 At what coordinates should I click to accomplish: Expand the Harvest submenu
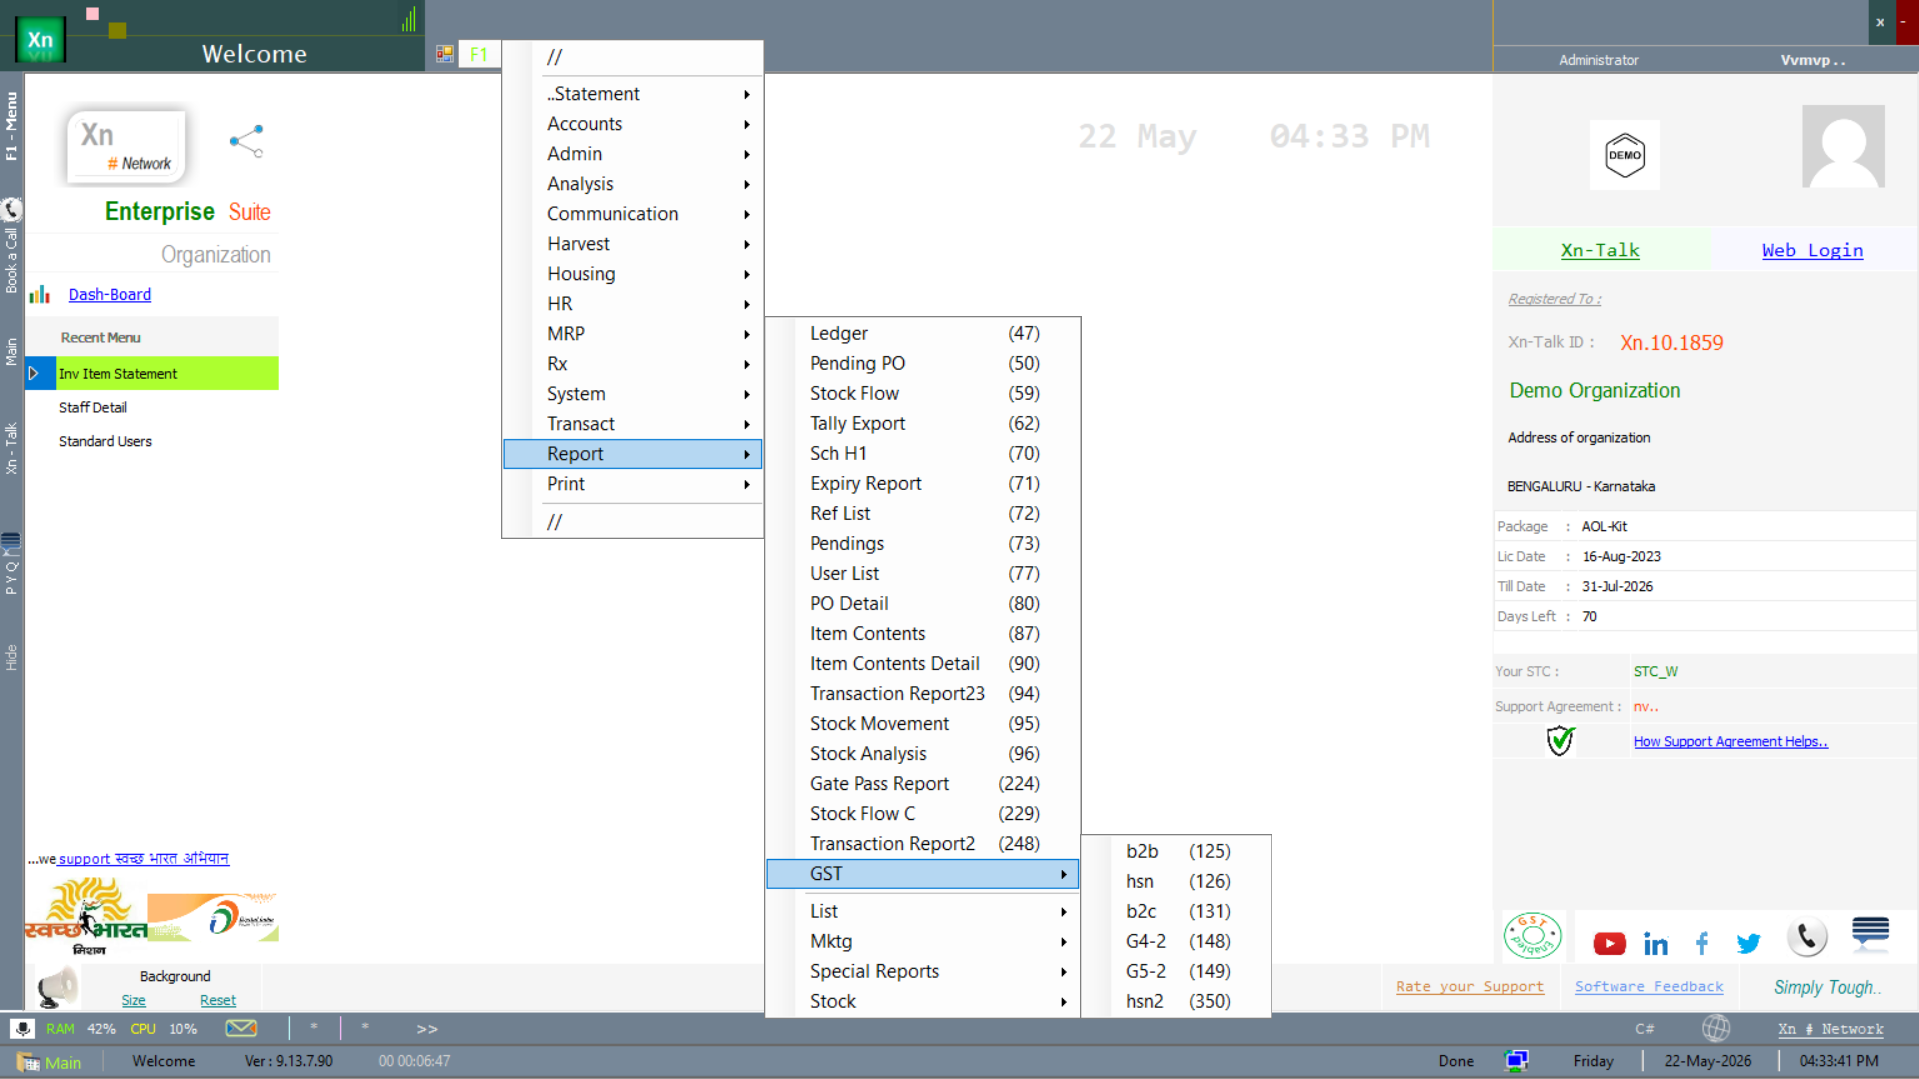(x=633, y=243)
